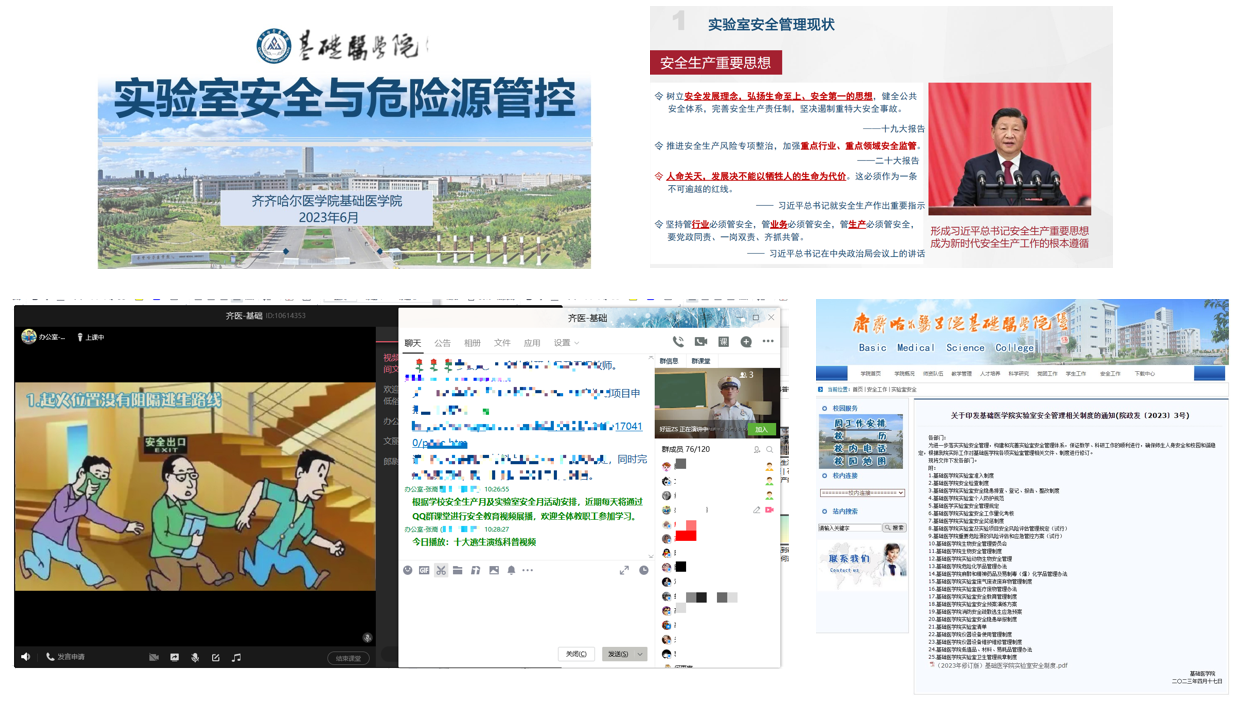This screenshot has width=1244, height=702.
Task: Open the image picture icon in chat toolbar
Action: (494, 570)
